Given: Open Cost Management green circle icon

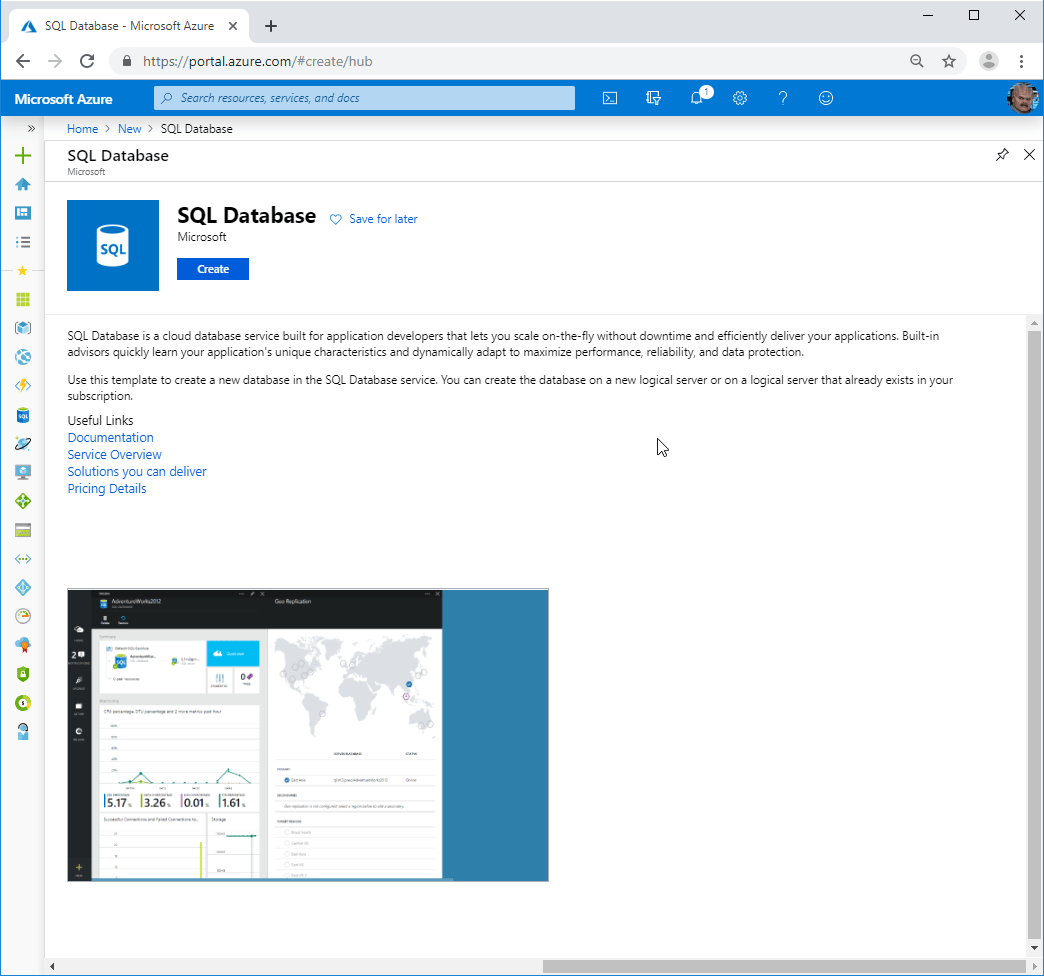Looking at the screenshot, I should [23, 702].
